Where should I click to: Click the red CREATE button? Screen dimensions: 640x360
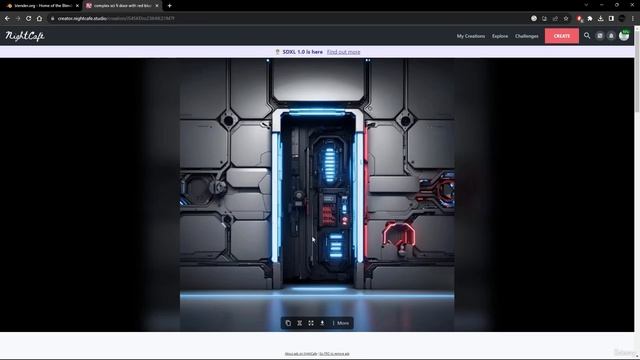click(562, 36)
